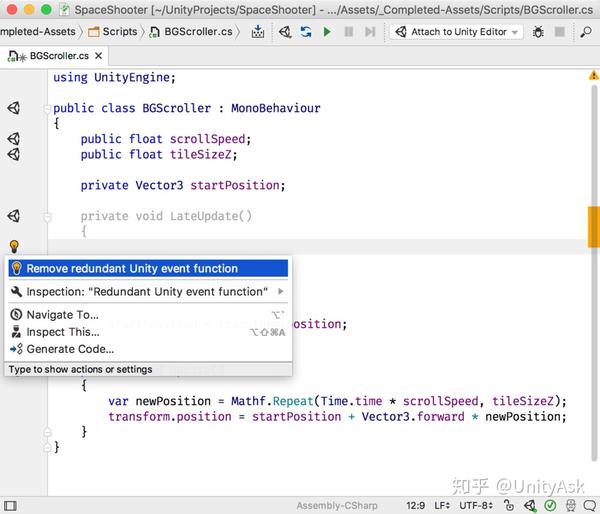
Task: Click the warning triangle at editor top right
Action: [593, 75]
